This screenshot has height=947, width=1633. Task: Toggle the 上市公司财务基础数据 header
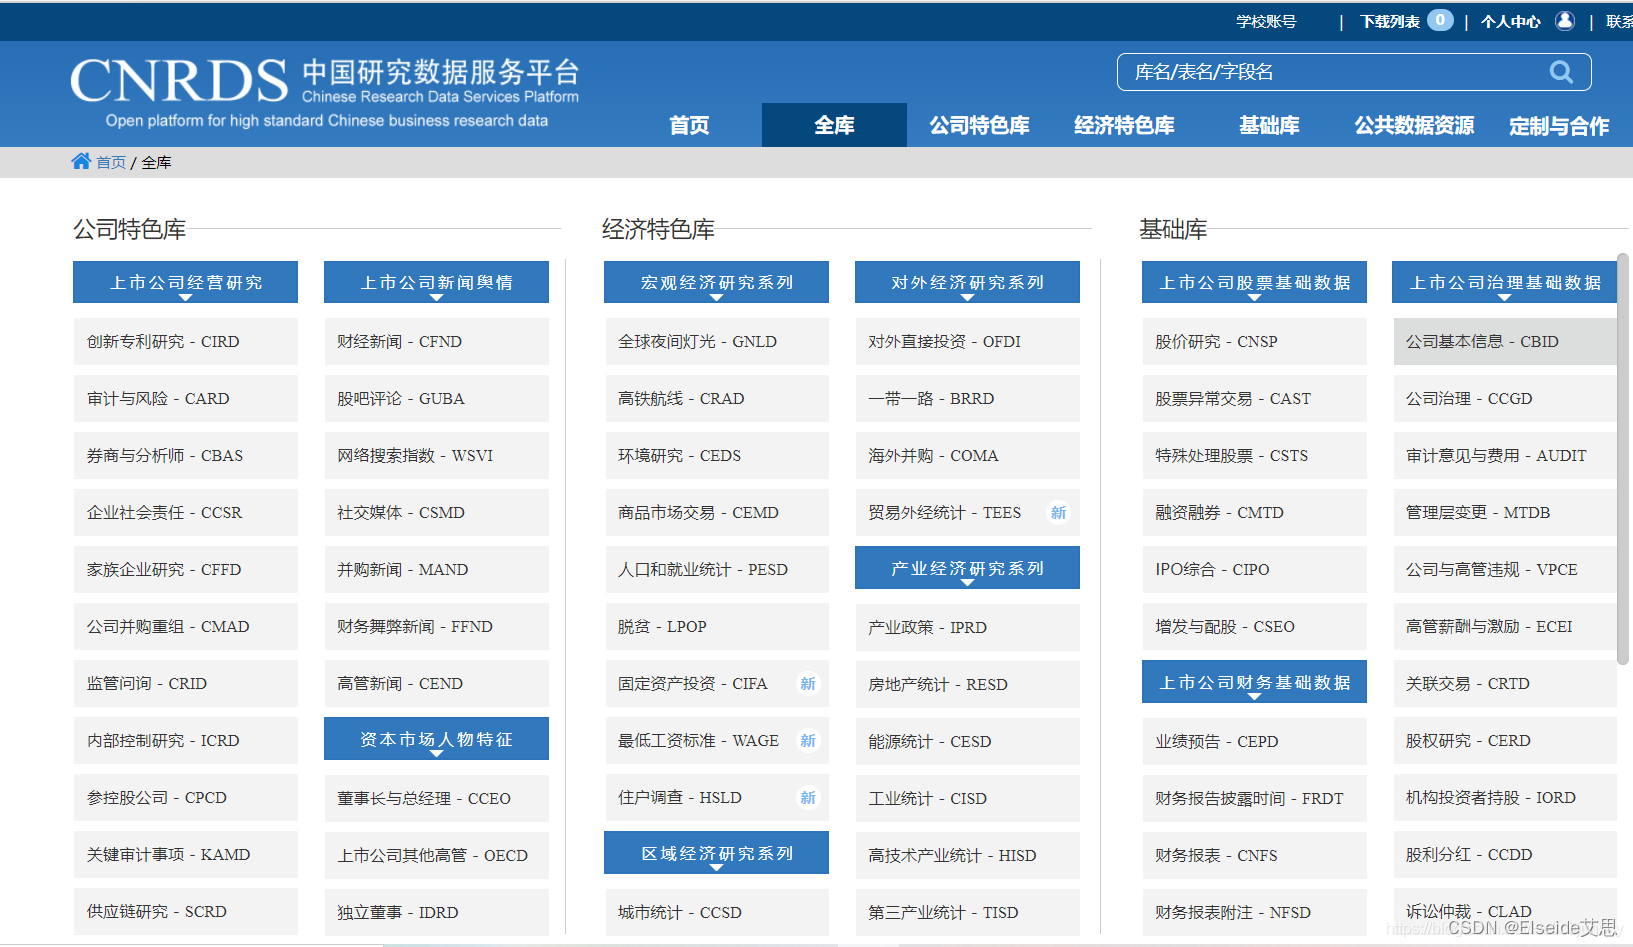pos(1254,682)
